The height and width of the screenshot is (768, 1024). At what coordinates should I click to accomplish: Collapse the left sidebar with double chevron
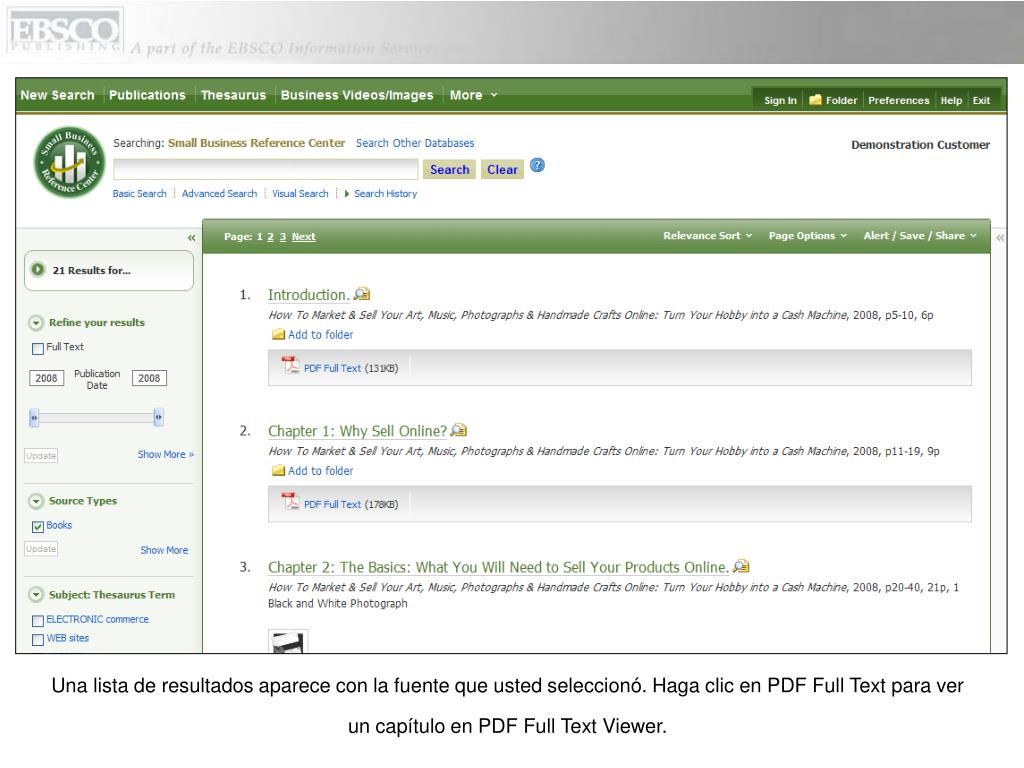(191, 238)
